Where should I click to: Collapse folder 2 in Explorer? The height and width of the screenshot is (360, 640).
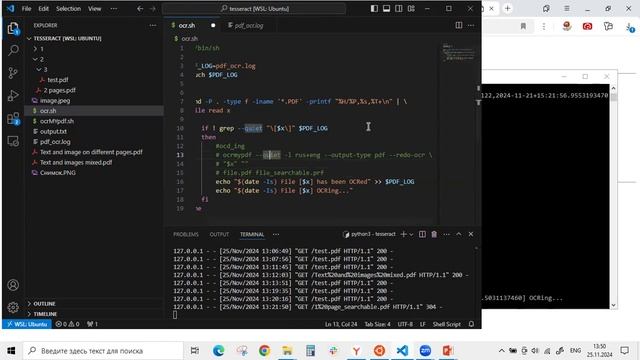(x=36, y=59)
